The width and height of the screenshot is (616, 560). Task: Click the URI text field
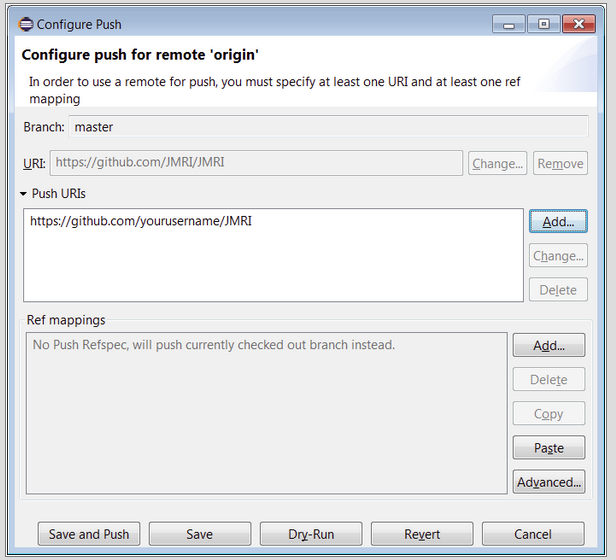[256, 163]
